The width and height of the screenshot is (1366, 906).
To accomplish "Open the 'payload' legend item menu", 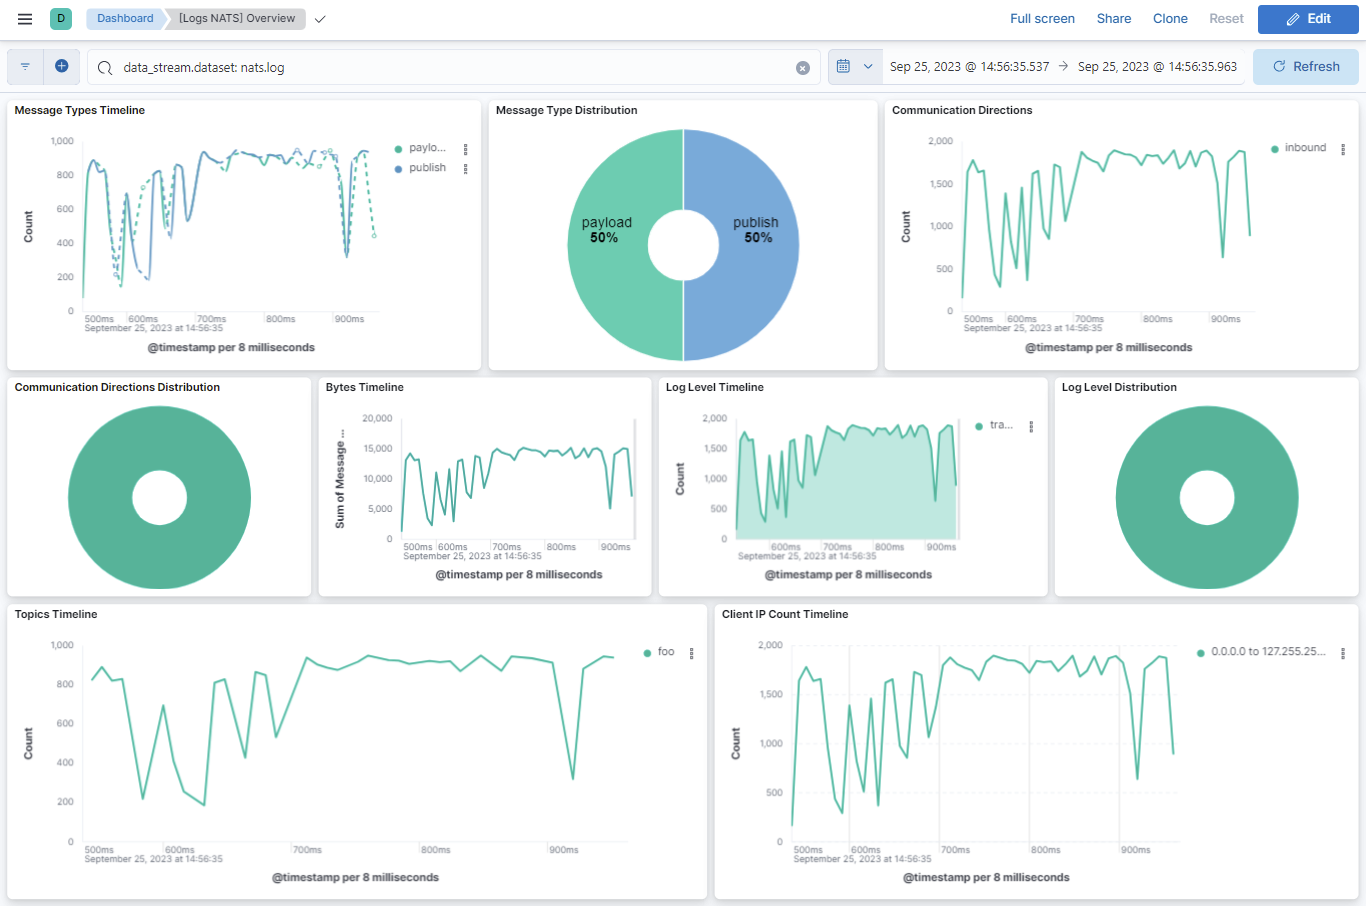I will [x=465, y=147].
